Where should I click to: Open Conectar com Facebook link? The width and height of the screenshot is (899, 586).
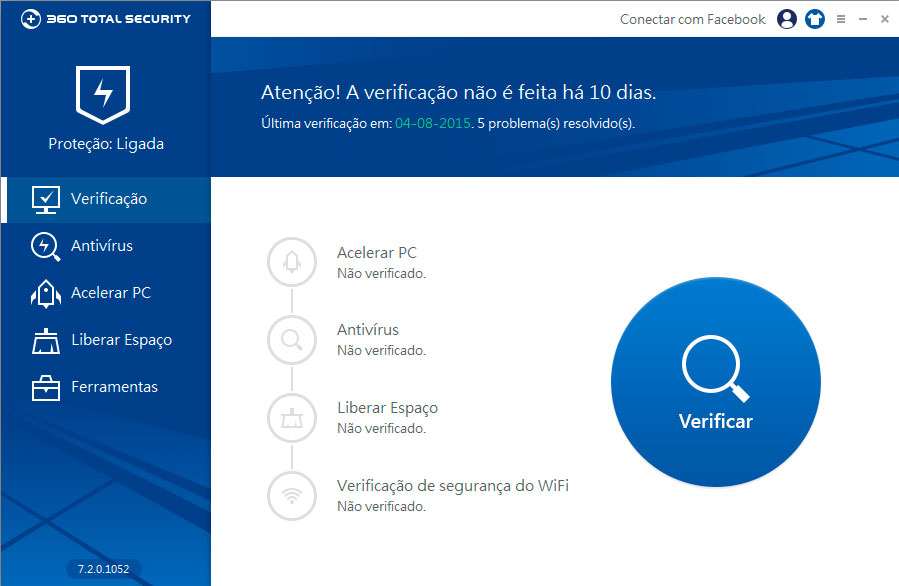coord(692,19)
